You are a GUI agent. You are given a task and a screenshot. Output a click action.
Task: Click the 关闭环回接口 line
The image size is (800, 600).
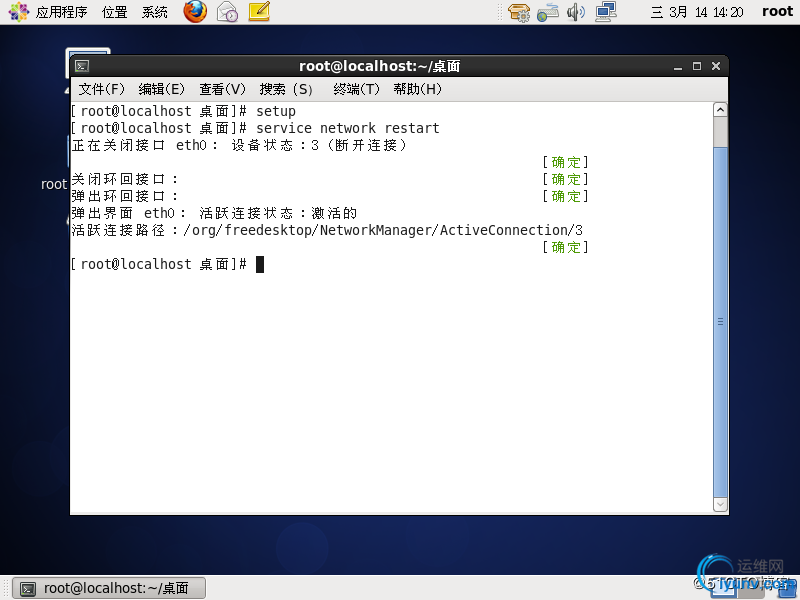(x=124, y=179)
